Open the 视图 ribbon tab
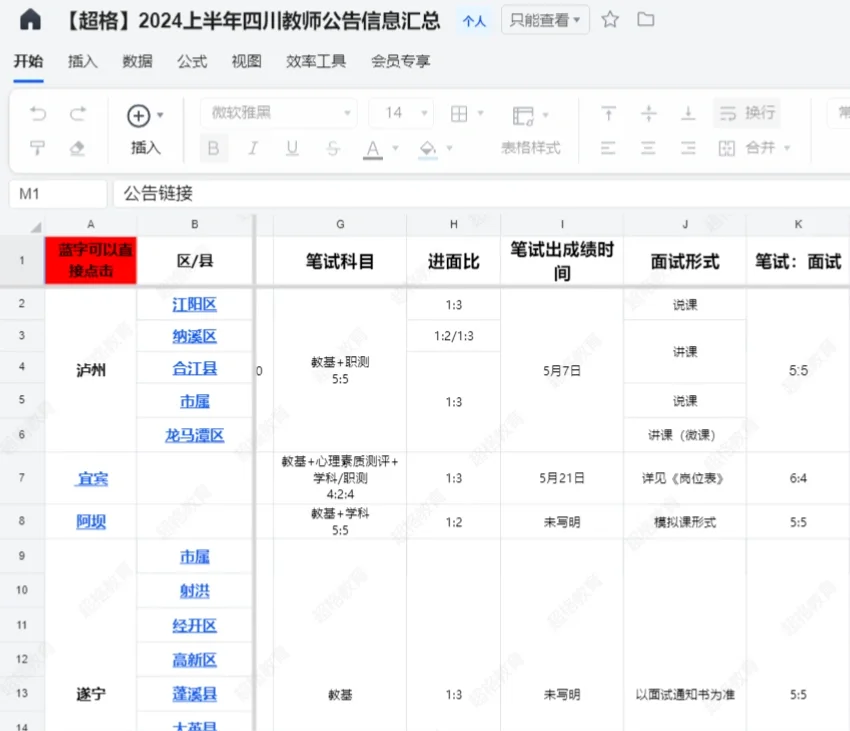The height and width of the screenshot is (731, 850). click(x=244, y=62)
